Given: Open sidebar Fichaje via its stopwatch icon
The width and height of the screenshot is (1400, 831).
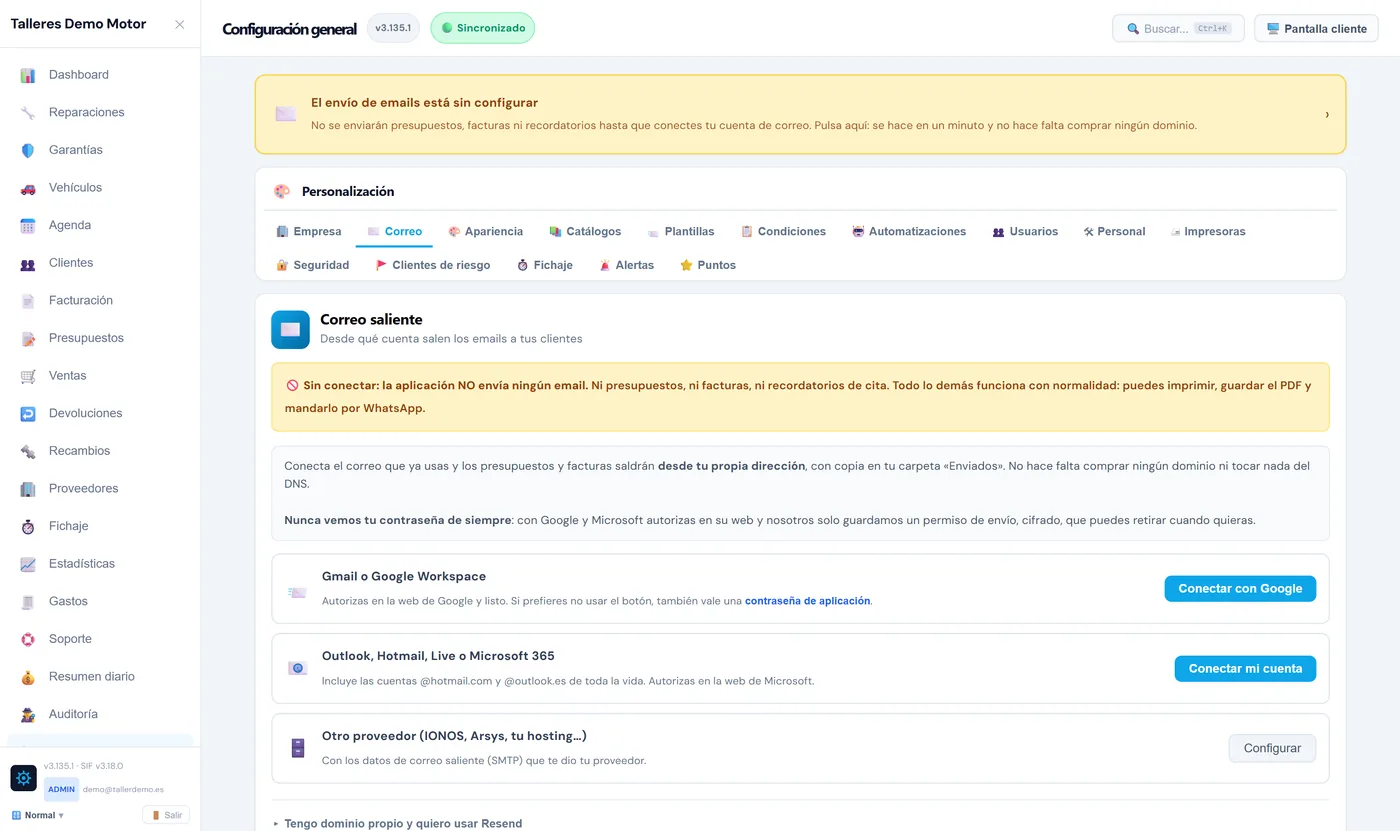Looking at the screenshot, I should 28,526.
